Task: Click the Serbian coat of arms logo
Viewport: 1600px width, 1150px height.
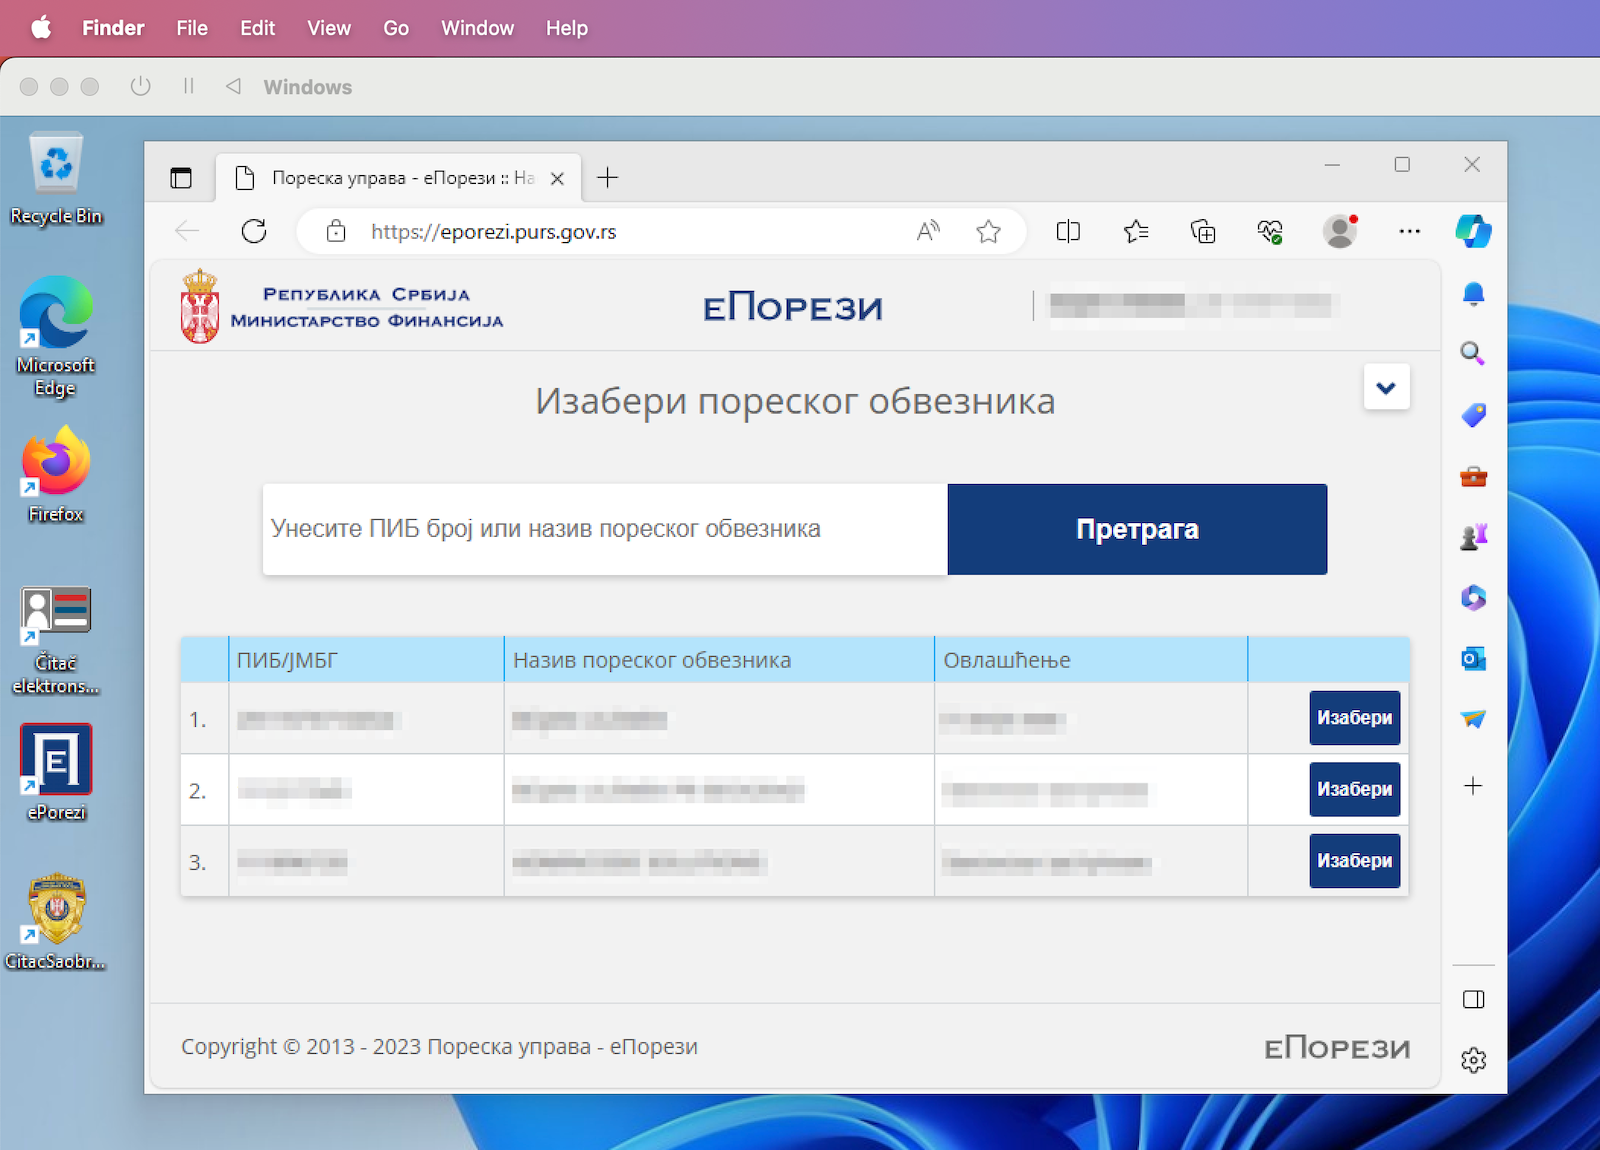Action: pyautogui.click(x=200, y=307)
